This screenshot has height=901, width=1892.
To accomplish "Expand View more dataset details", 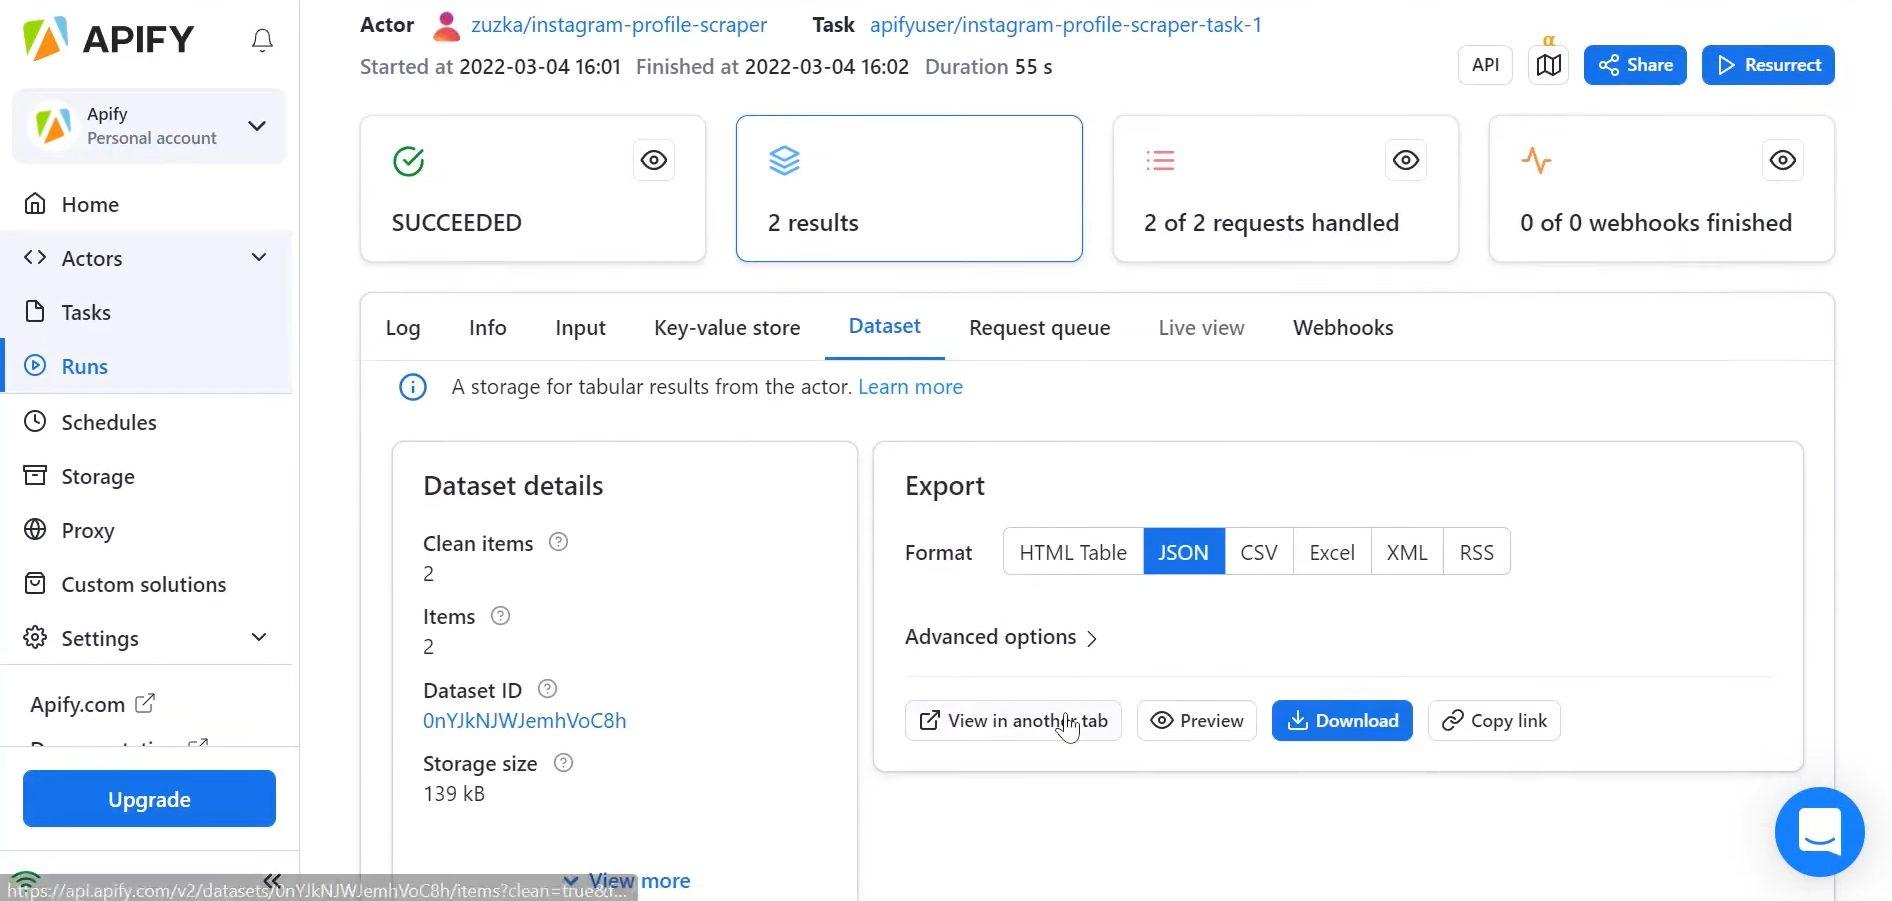I will [627, 881].
